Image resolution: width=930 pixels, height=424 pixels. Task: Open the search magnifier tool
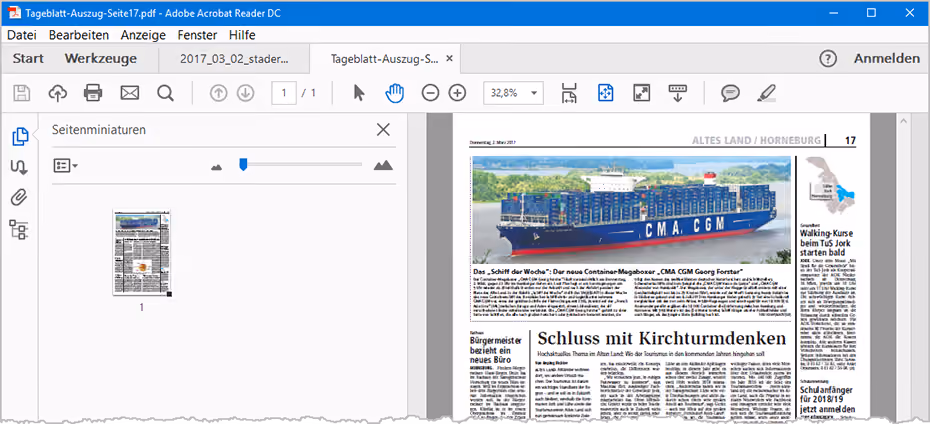pos(165,93)
